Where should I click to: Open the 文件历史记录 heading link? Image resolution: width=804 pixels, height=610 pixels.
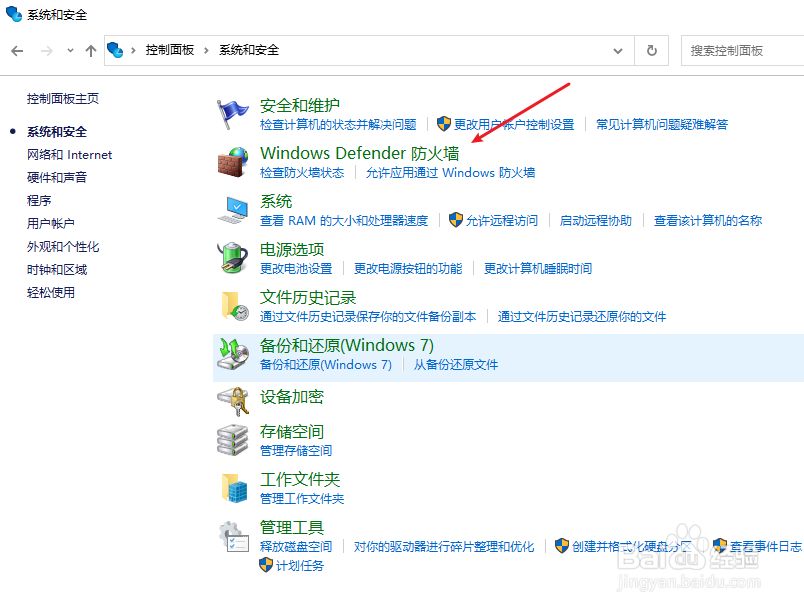tap(308, 298)
